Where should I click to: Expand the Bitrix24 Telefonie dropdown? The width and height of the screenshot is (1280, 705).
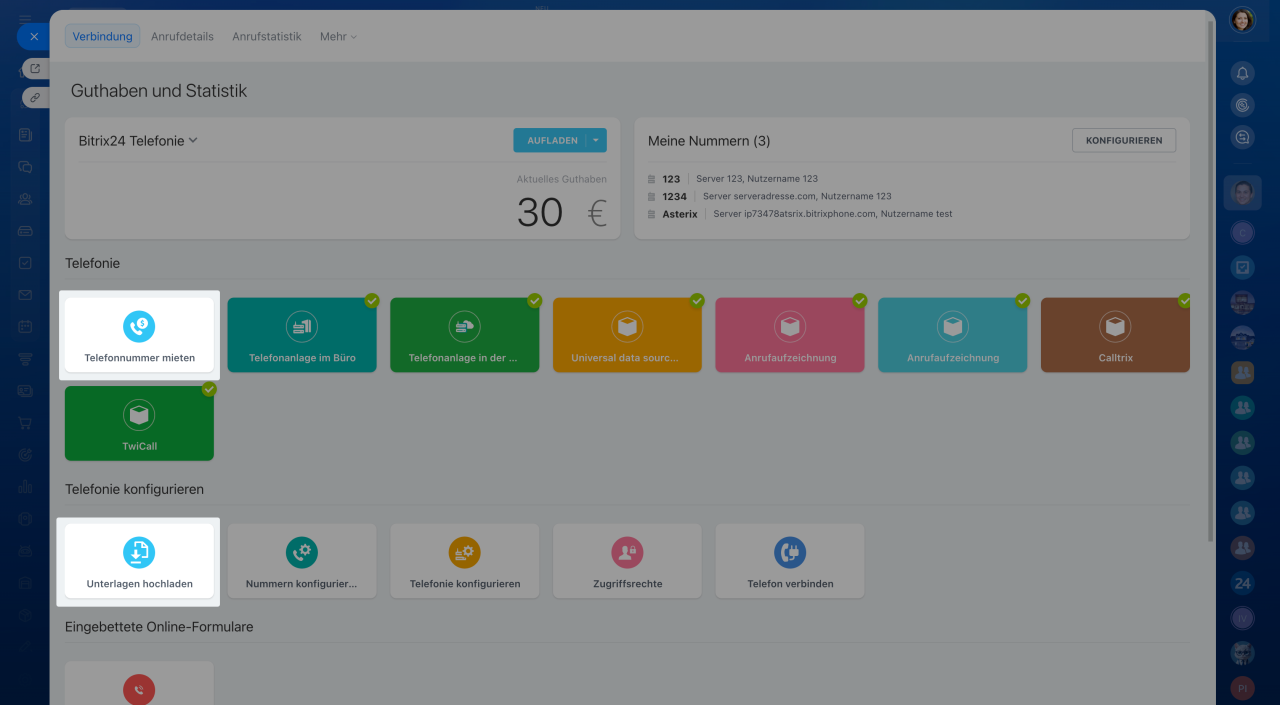click(x=193, y=141)
